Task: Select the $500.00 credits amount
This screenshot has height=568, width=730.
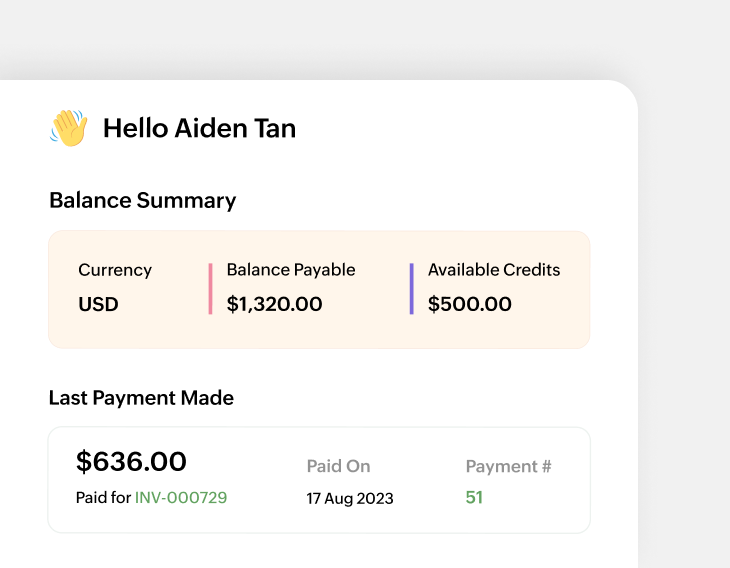Action: [x=469, y=304]
